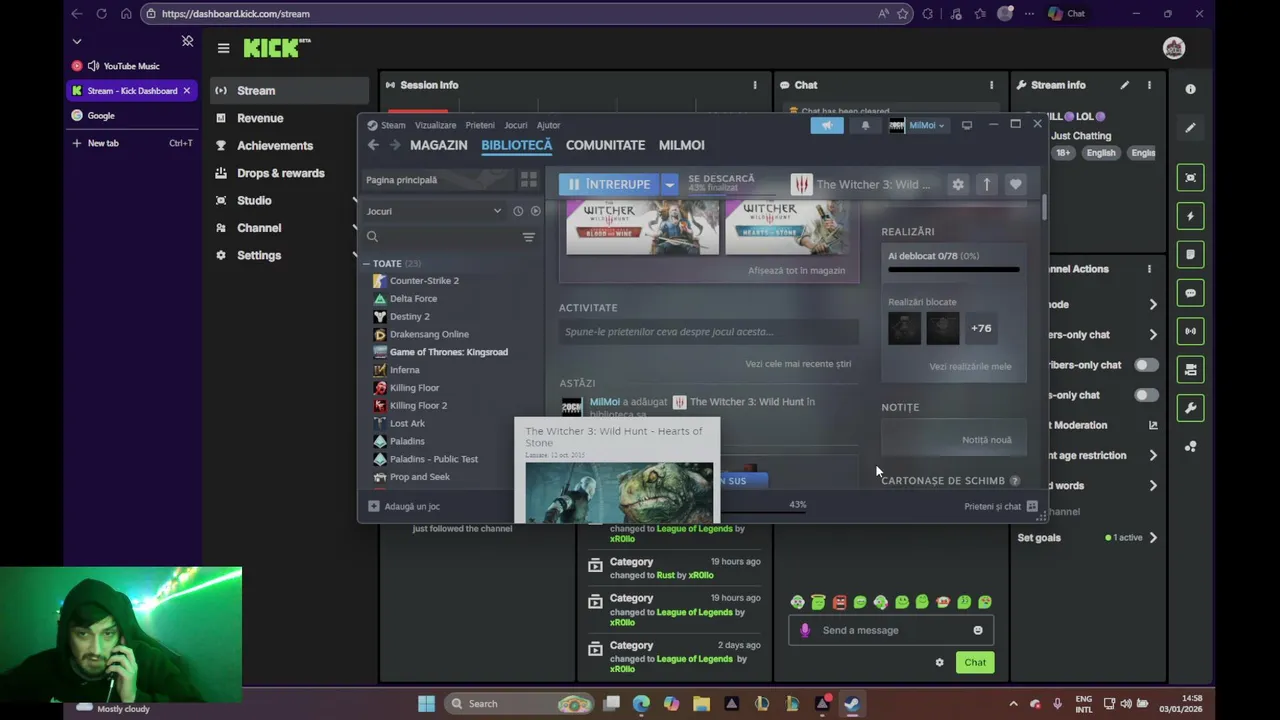Open emoji picker in message box
The height and width of the screenshot is (720, 1280).
pyautogui.click(x=978, y=630)
